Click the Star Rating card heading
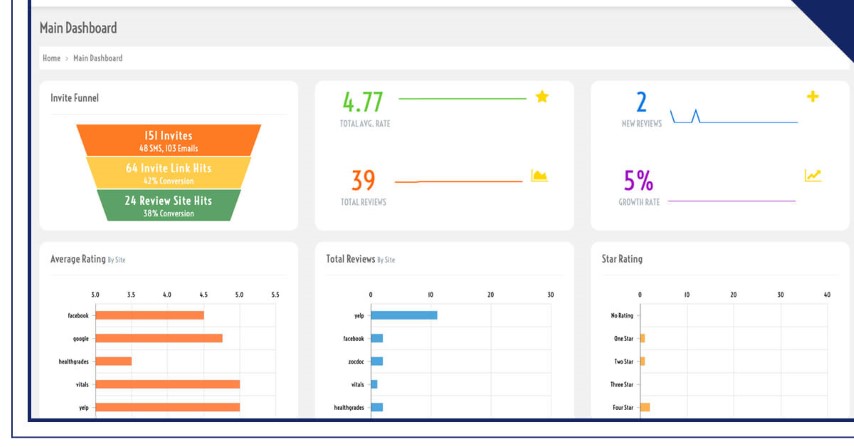 622,259
